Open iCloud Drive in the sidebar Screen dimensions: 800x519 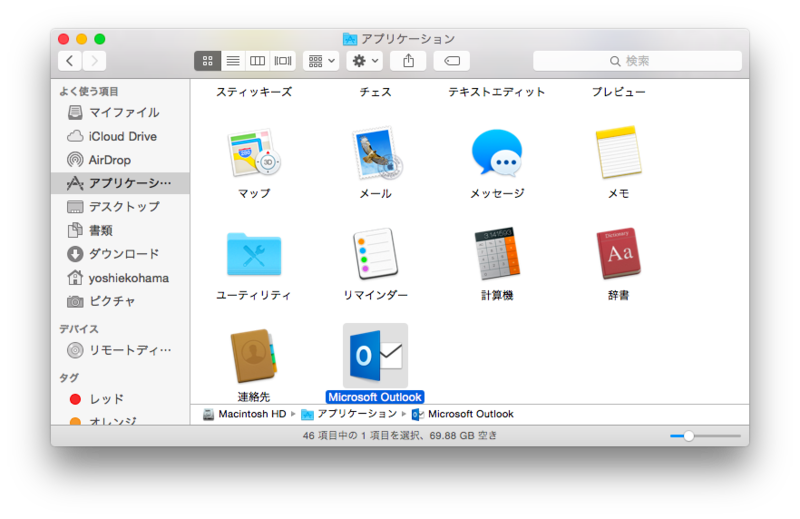(120, 136)
